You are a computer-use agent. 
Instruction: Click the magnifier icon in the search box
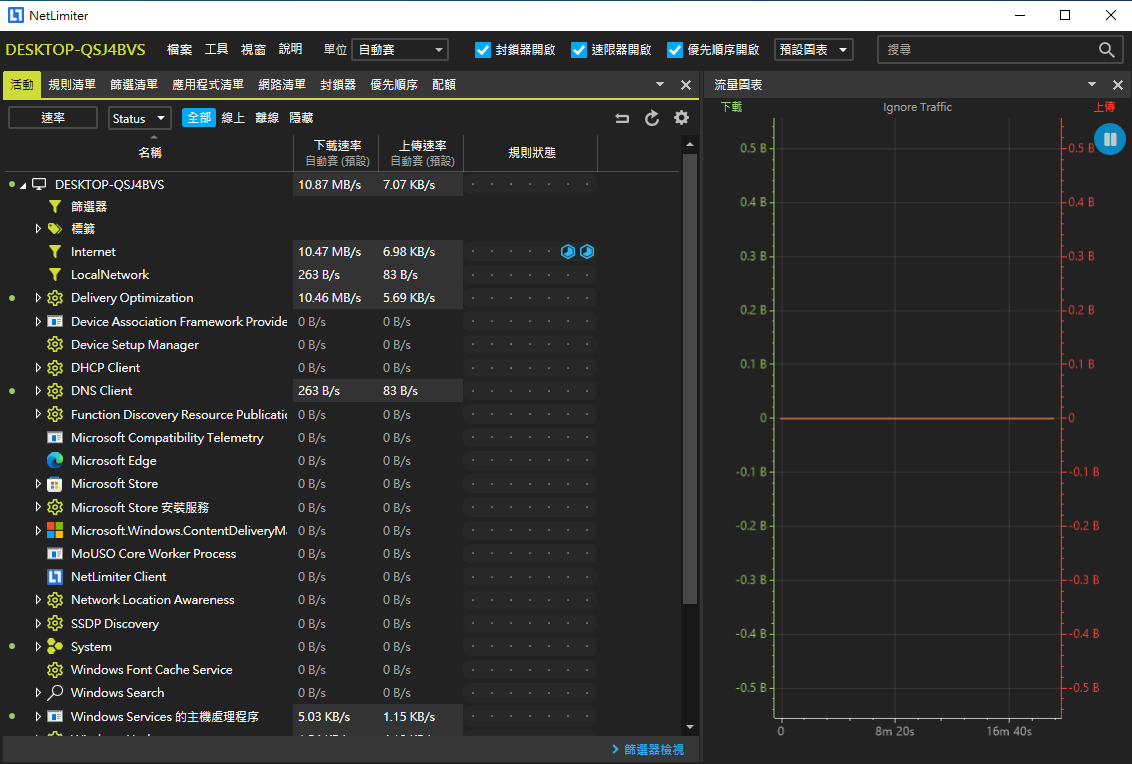[x=1106, y=50]
